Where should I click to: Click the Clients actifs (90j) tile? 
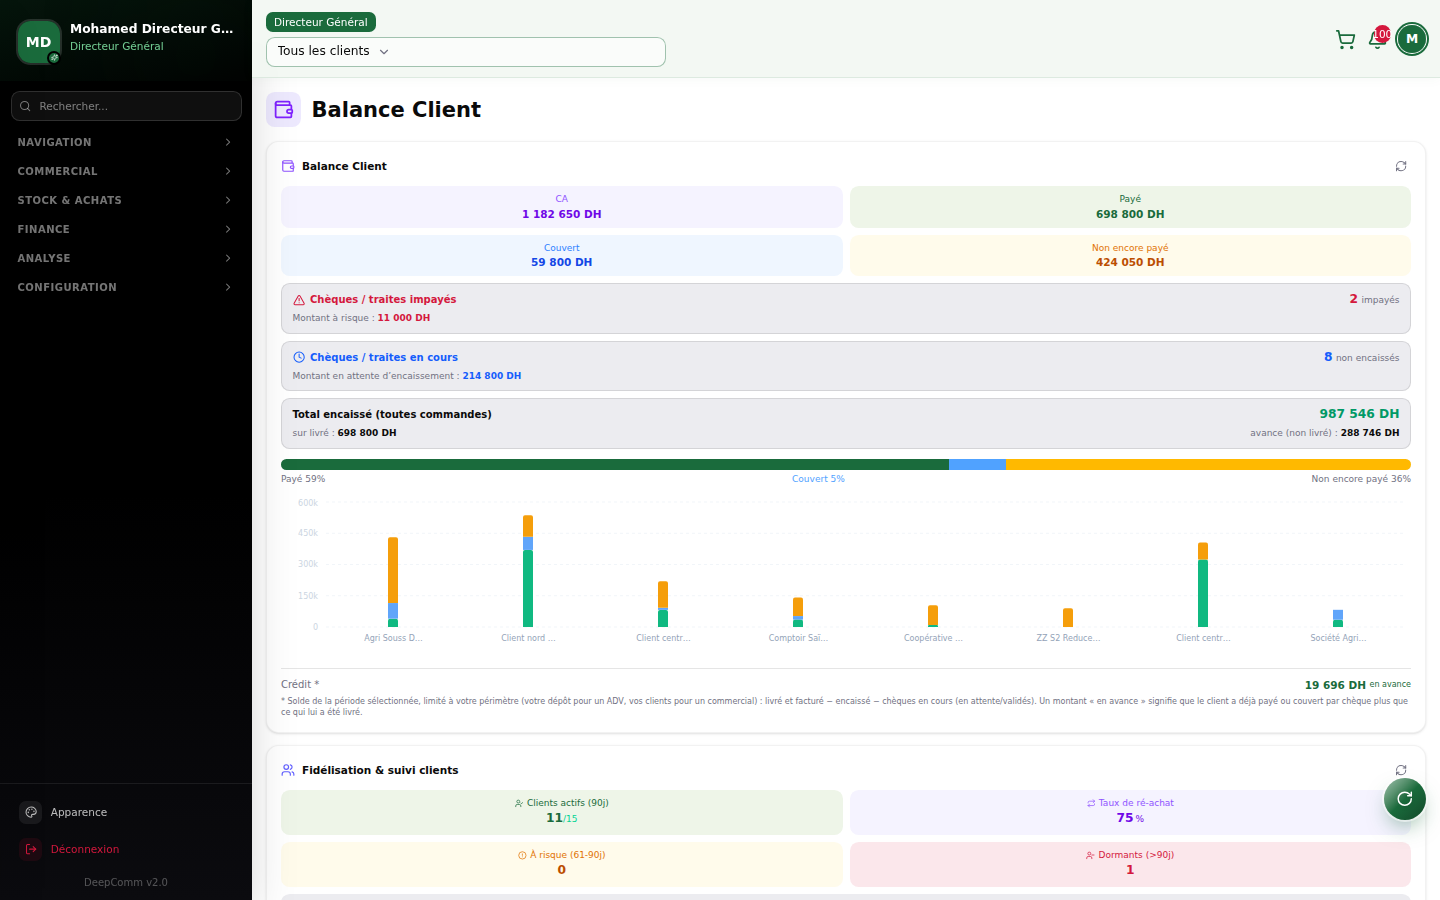click(x=562, y=812)
